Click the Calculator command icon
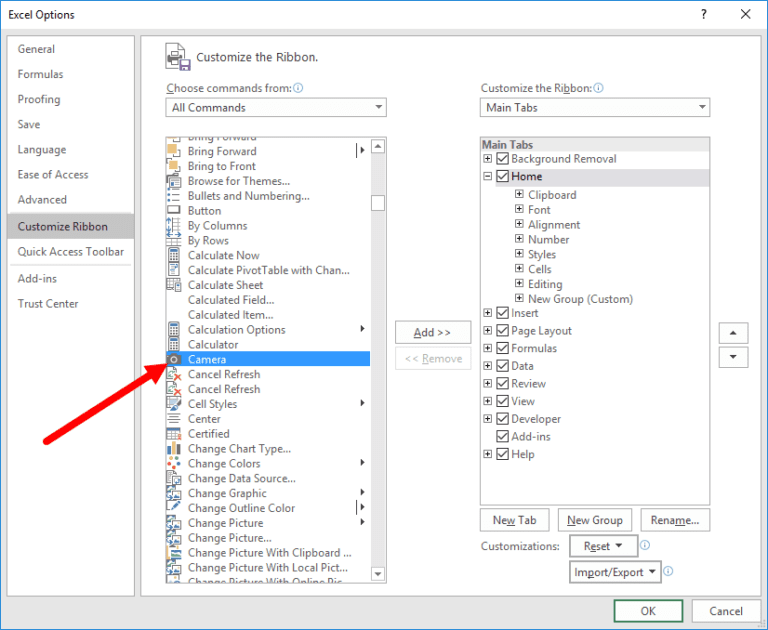Viewport: 768px width, 630px height. tap(174, 344)
